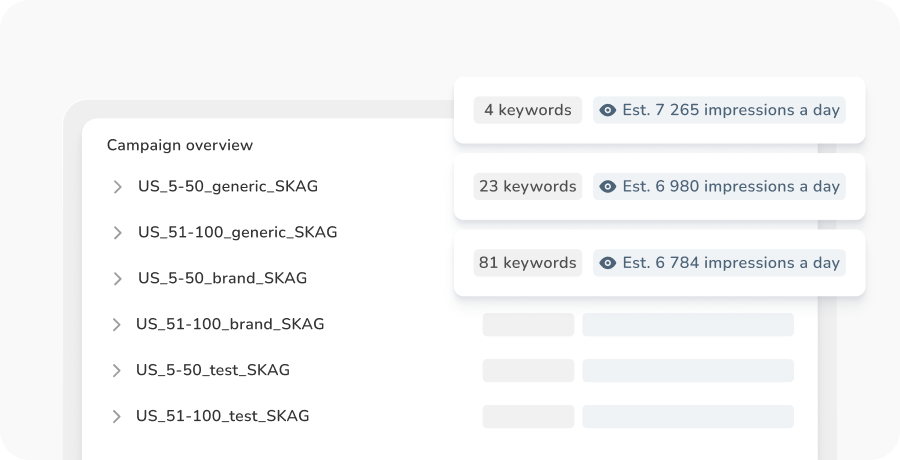Click the Campaign overview heading
900x460 pixels.
pyautogui.click(x=180, y=145)
